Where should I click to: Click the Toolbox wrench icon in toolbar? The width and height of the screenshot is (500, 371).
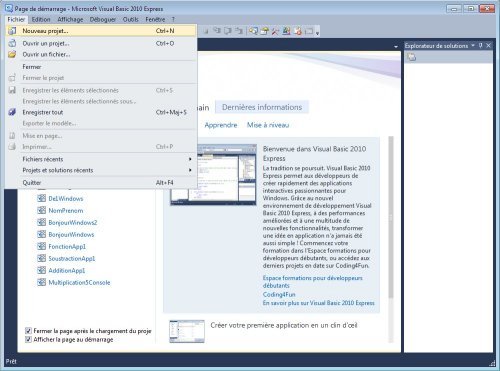(275, 31)
